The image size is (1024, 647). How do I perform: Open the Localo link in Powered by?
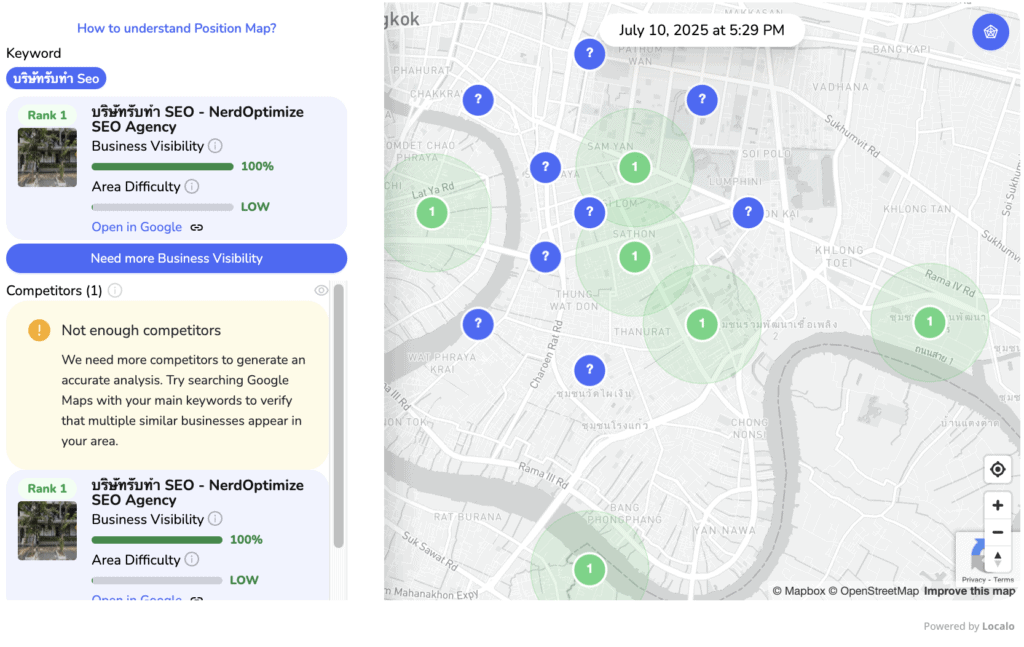tap(999, 626)
